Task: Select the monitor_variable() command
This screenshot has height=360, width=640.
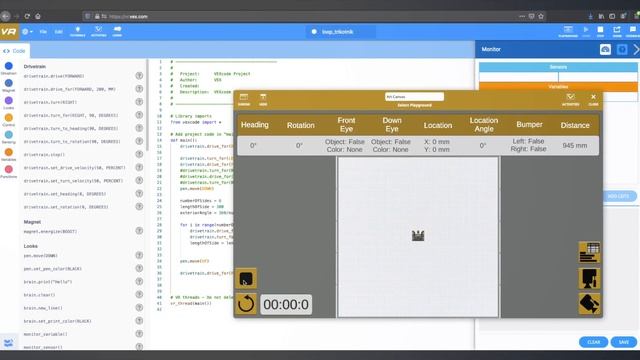Action: [x=45, y=334]
